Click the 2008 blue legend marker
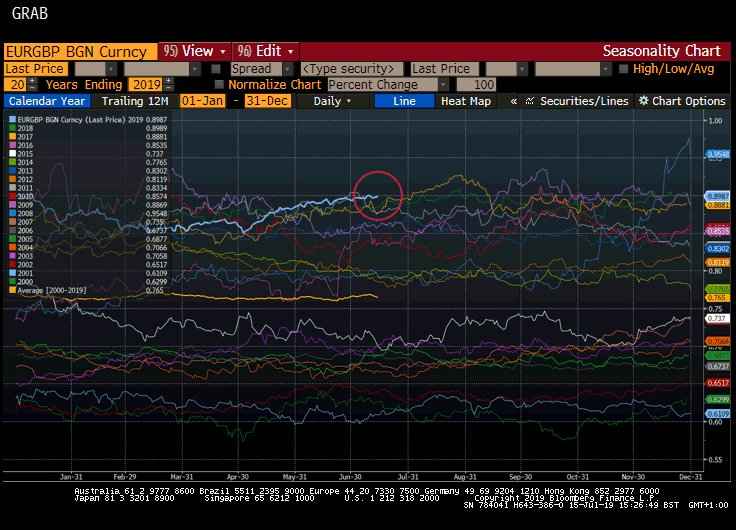The width and height of the screenshot is (736, 530). [x=10, y=213]
